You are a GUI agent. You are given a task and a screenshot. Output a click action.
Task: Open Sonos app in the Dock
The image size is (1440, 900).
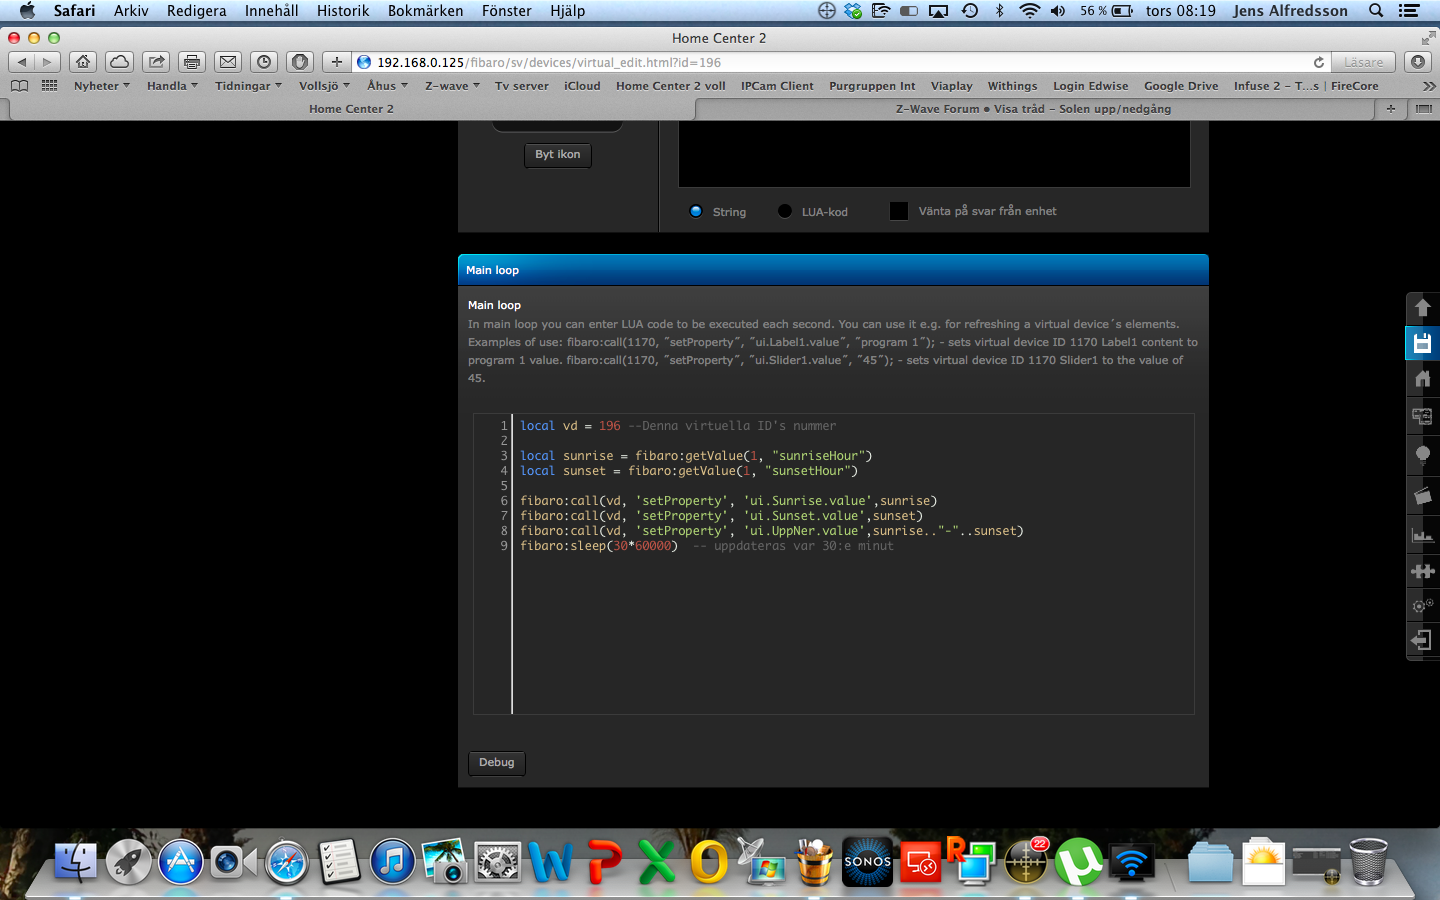(867, 862)
